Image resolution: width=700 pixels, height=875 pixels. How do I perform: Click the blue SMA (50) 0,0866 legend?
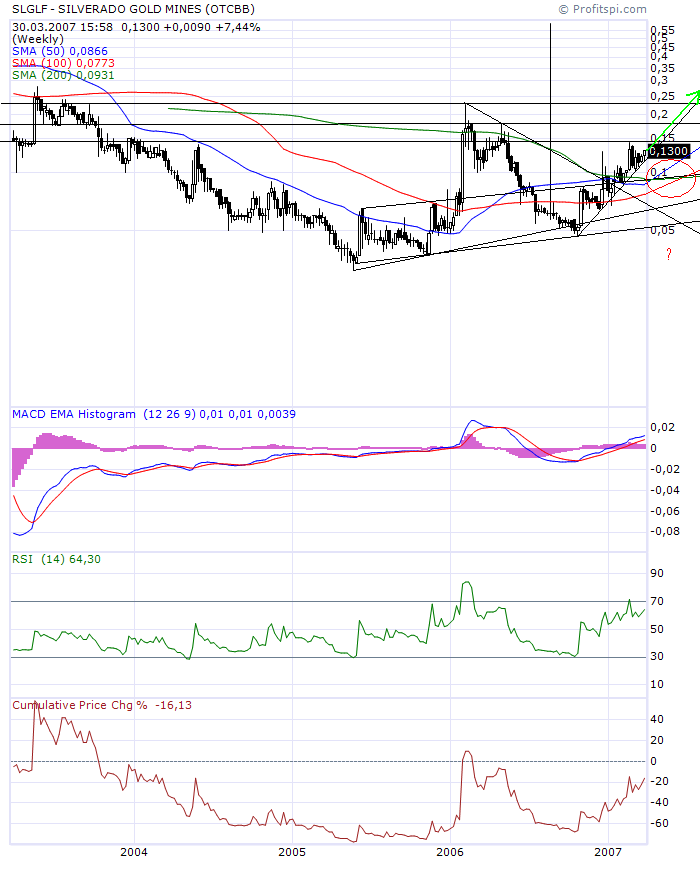click(x=60, y=51)
